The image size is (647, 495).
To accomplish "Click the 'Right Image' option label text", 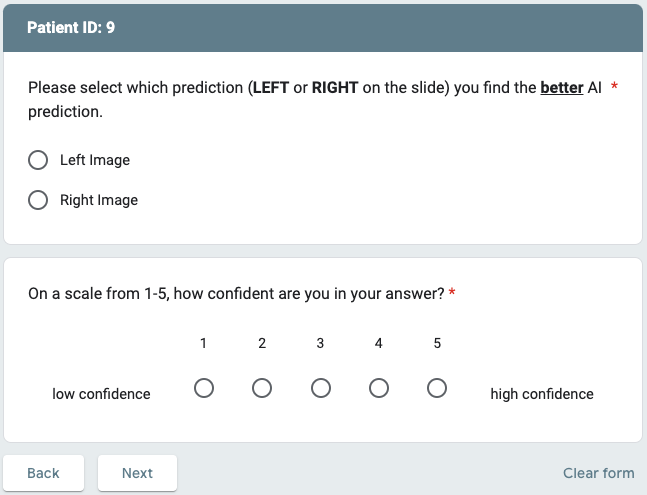I will click(x=99, y=200).
